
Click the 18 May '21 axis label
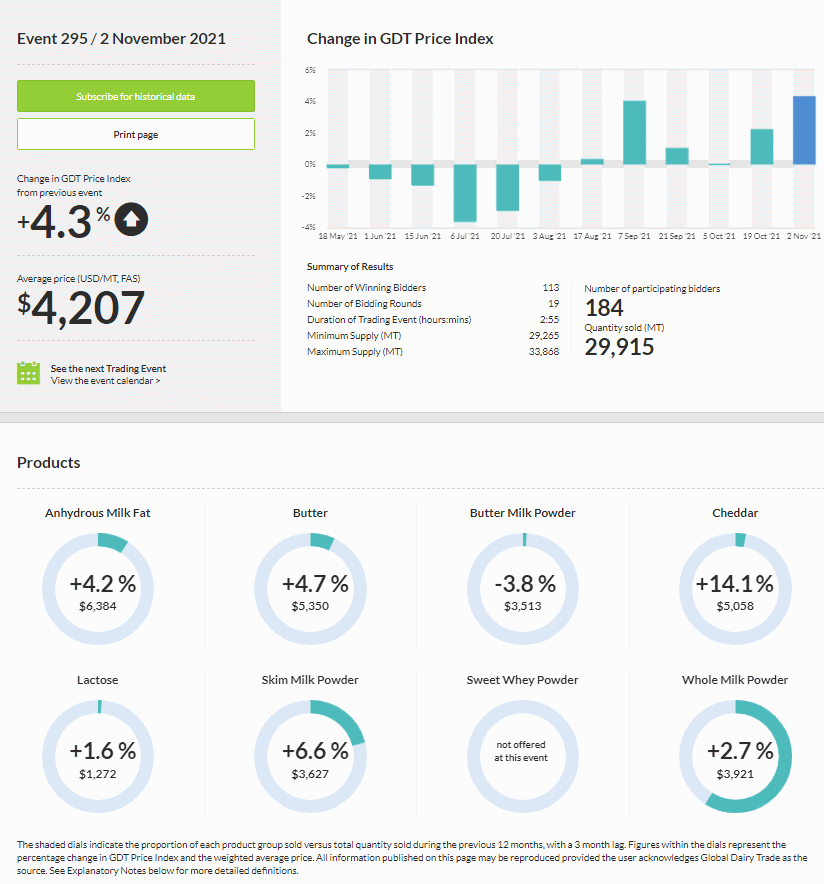(338, 236)
